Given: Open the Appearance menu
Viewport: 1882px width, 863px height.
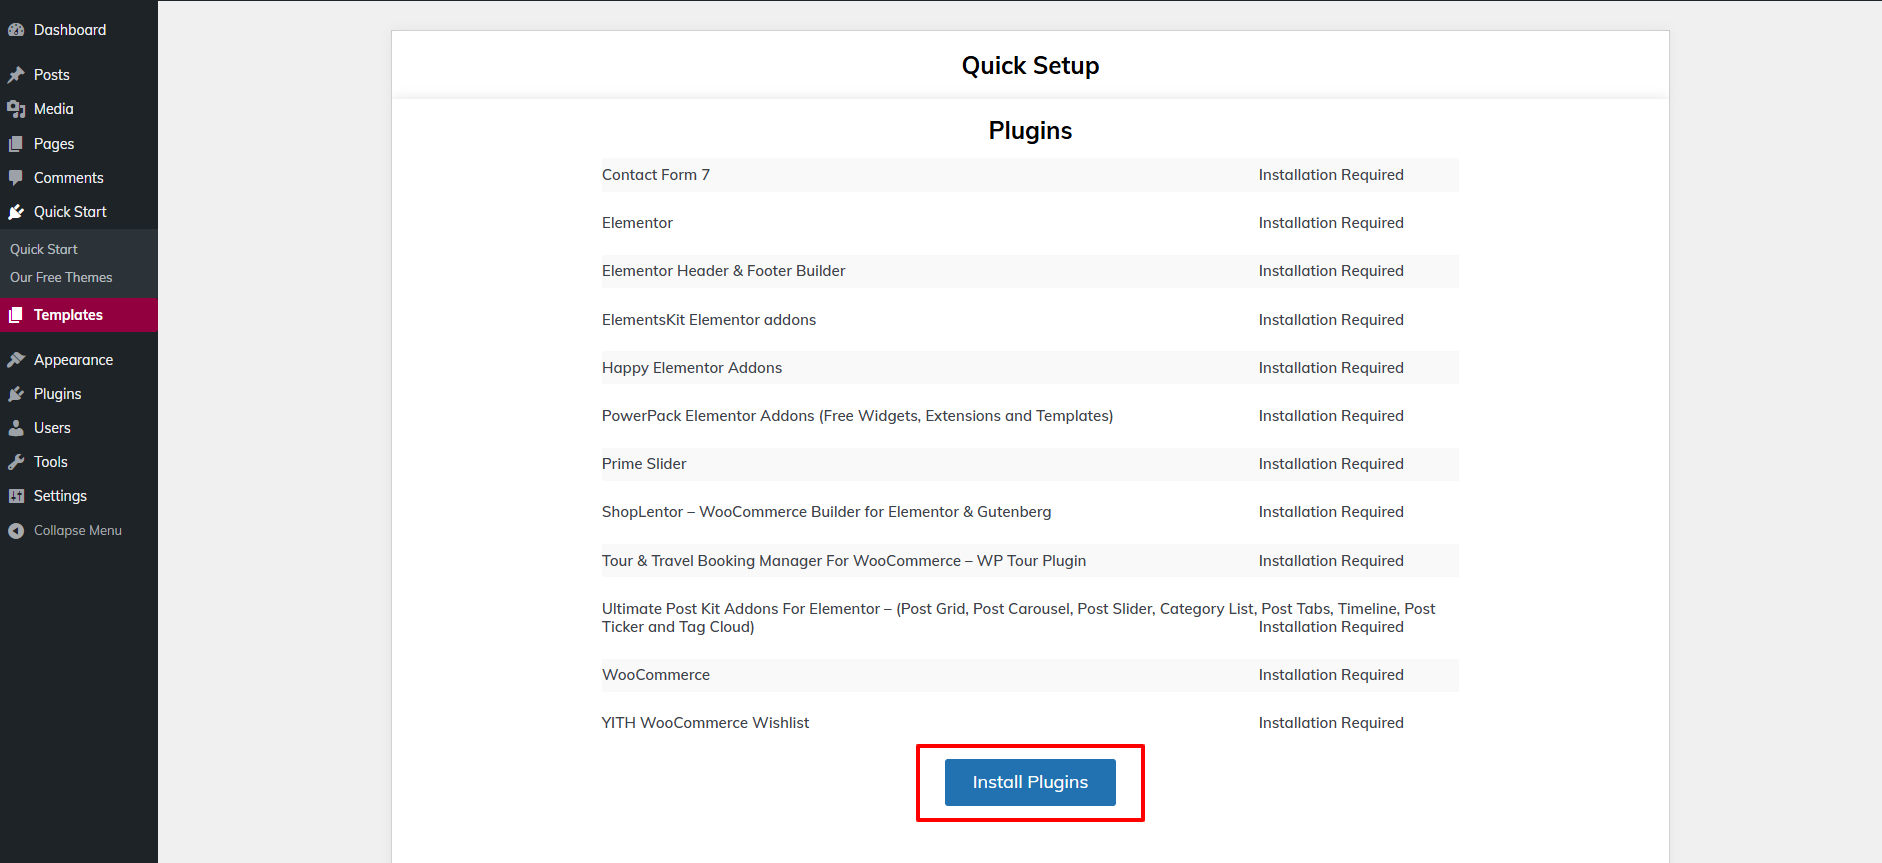Looking at the screenshot, I should pos(79,360).
